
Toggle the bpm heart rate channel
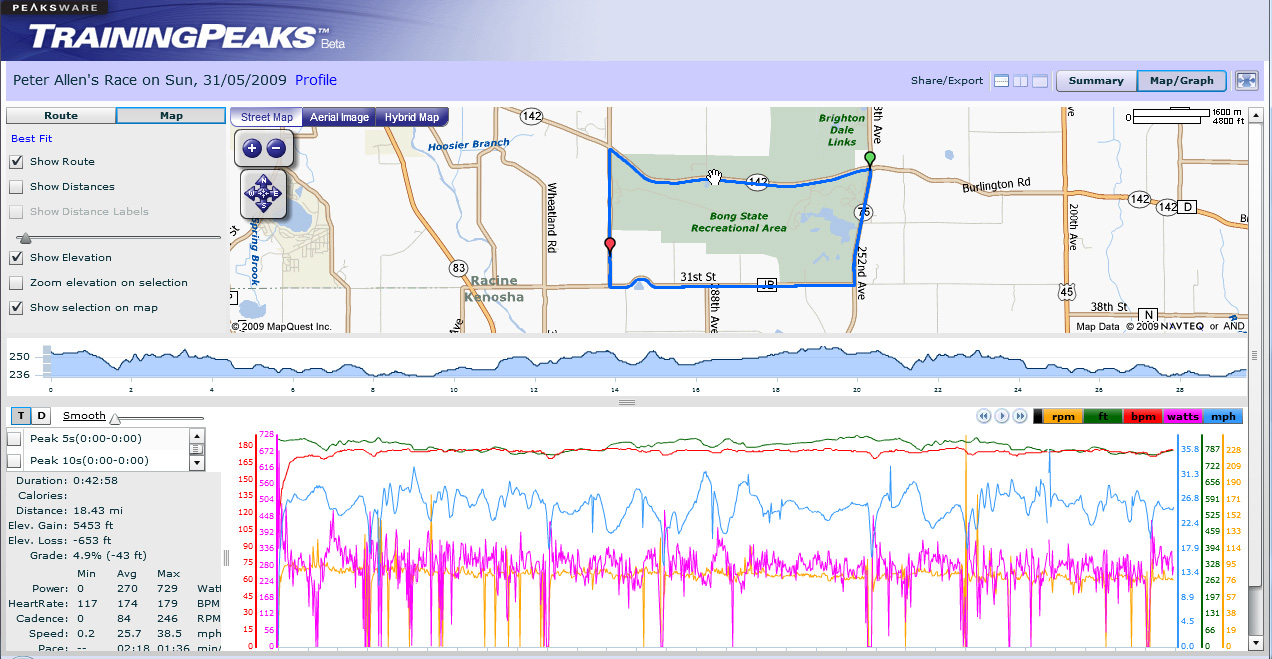[x=1143, y=417]
